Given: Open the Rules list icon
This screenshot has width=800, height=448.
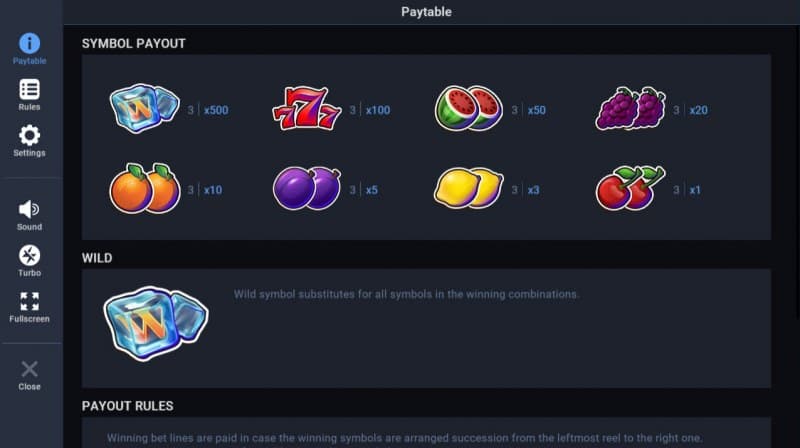Looking at the screenshot, I should [x=30, y=90].
